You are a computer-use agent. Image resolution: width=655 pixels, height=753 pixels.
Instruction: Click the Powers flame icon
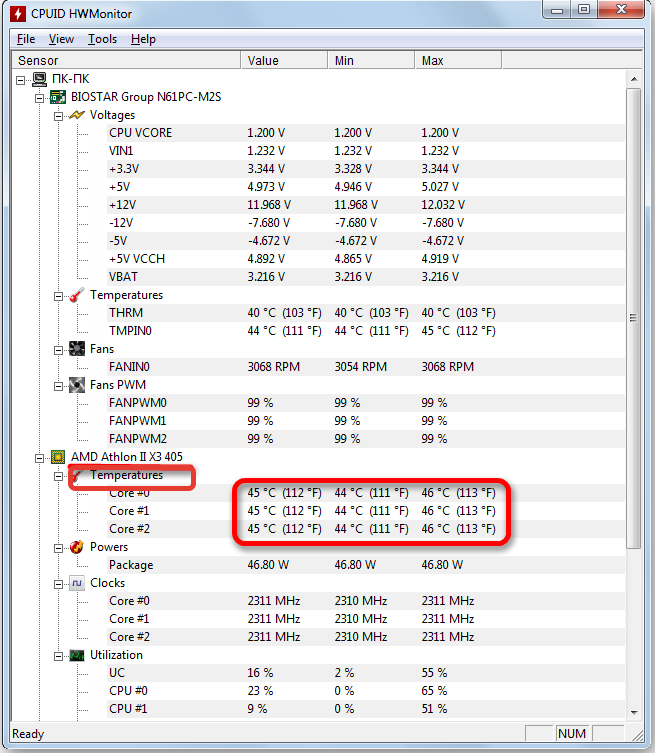[x=77, y=547]
